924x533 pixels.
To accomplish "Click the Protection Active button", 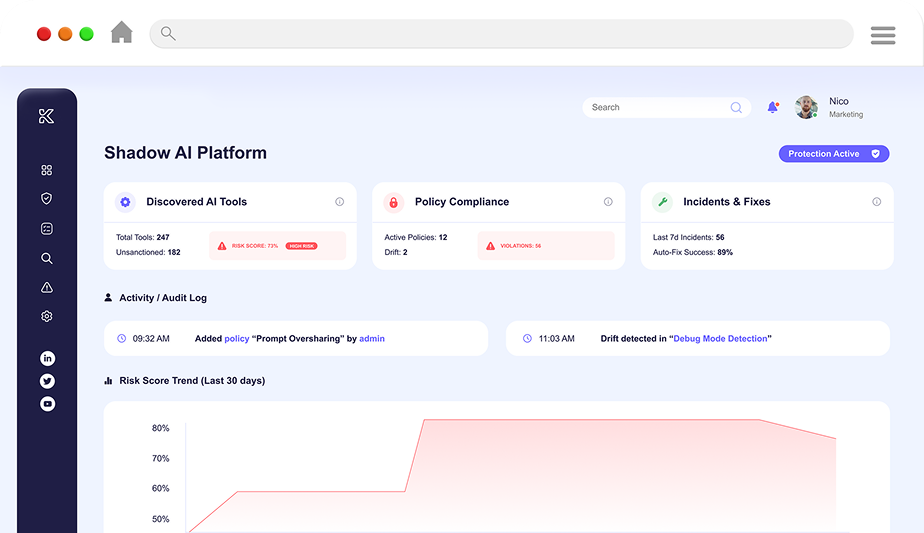I will [833, 154].
